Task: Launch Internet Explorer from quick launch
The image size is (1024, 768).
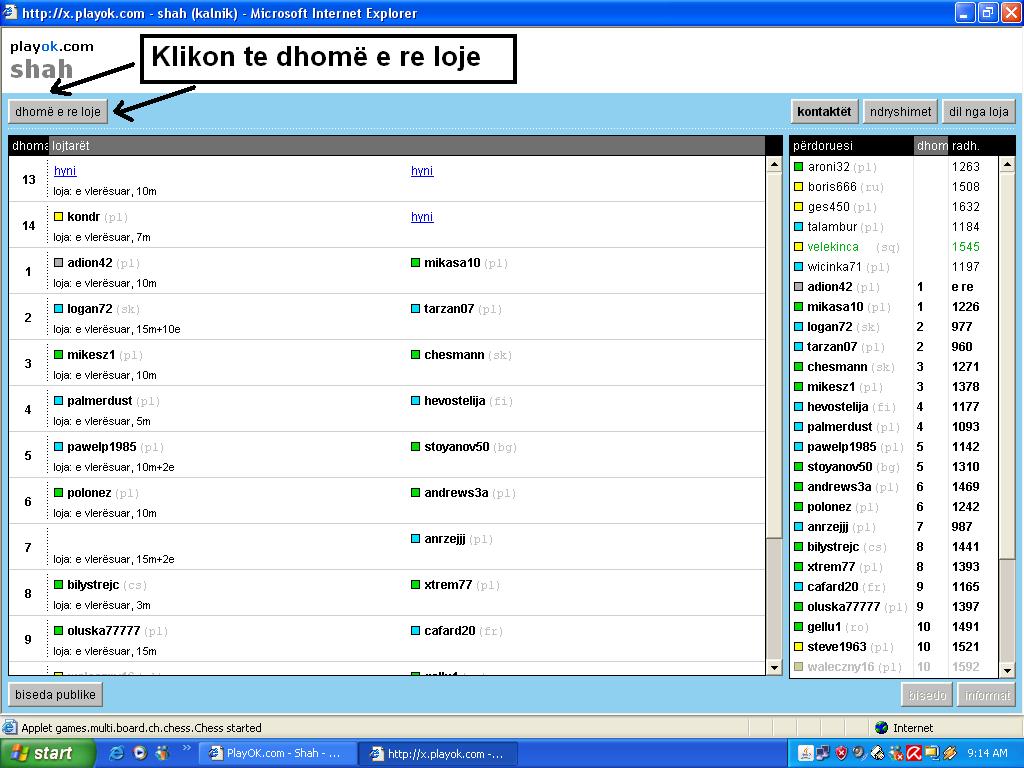Action: [x=118, y=753]
